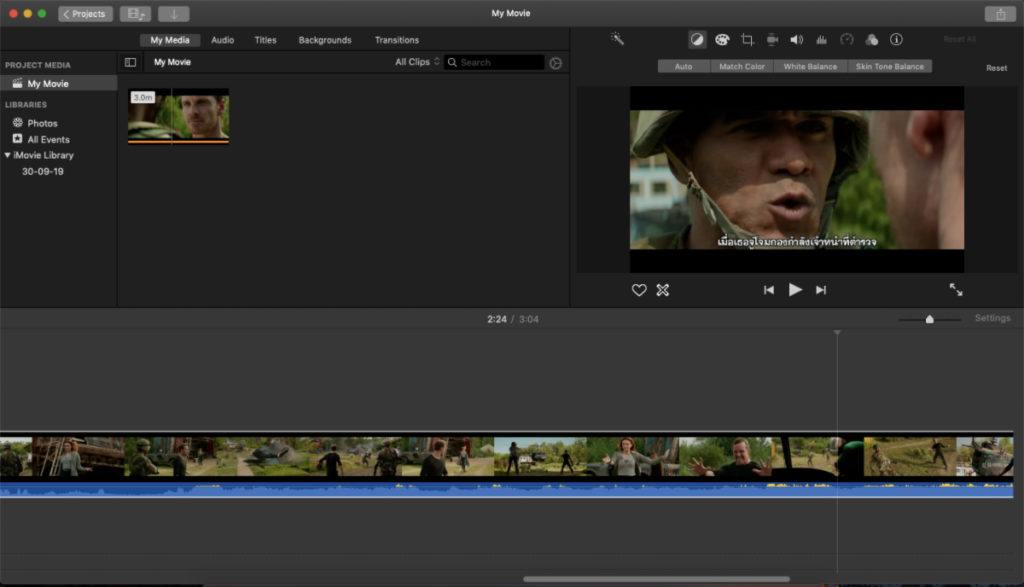The width and height of the screenshot is (1024, 587).
Task: Select the Clip Filter effects icon
Action: coord(872,40)
